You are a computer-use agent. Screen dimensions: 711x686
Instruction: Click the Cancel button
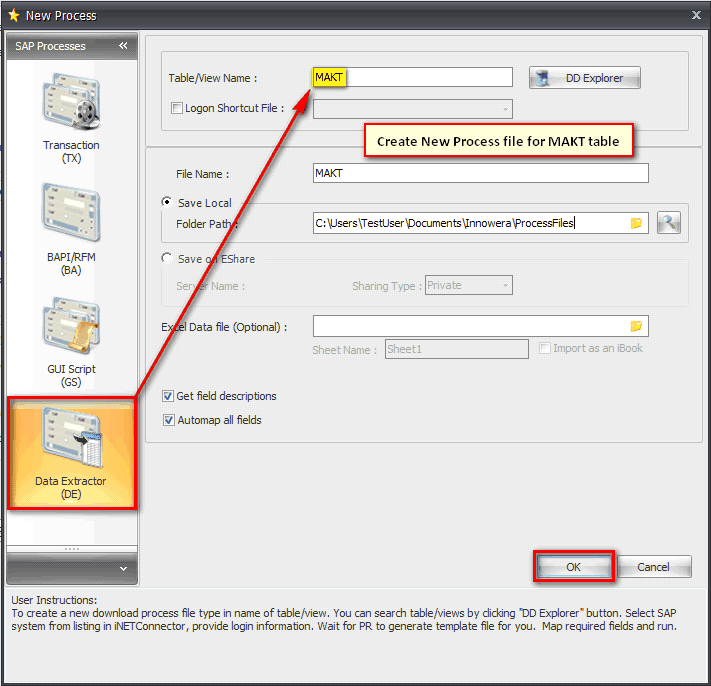point(653,567)
